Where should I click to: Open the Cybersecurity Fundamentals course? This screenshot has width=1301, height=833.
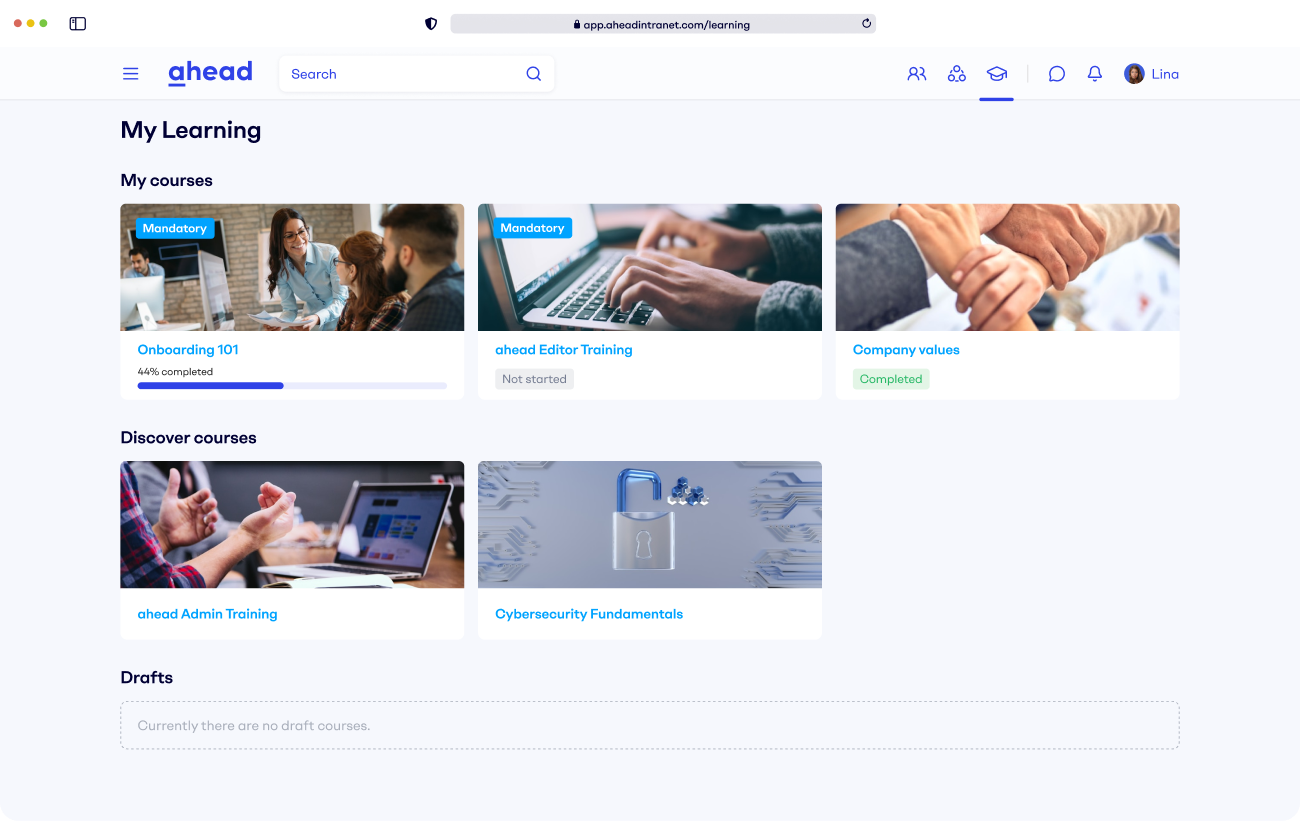[x=589, y=613]
